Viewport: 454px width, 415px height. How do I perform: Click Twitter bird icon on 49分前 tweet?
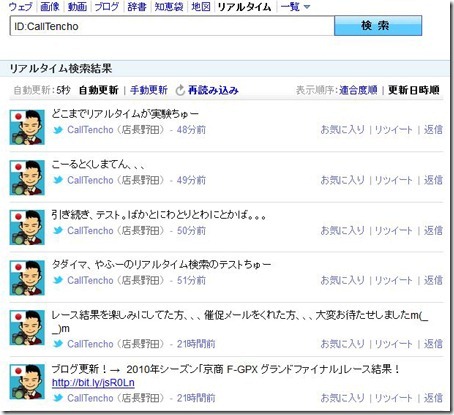(x=58, y=180)
